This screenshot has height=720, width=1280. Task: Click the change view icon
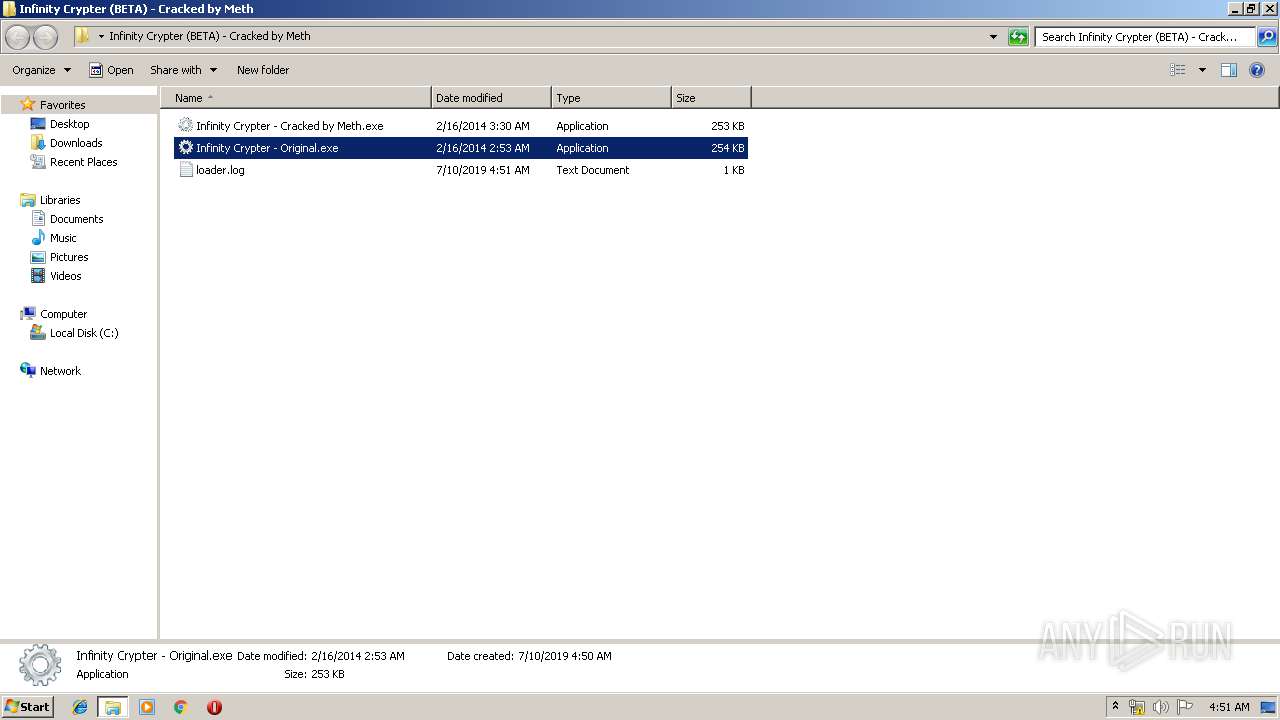[x=1178, y=70]
